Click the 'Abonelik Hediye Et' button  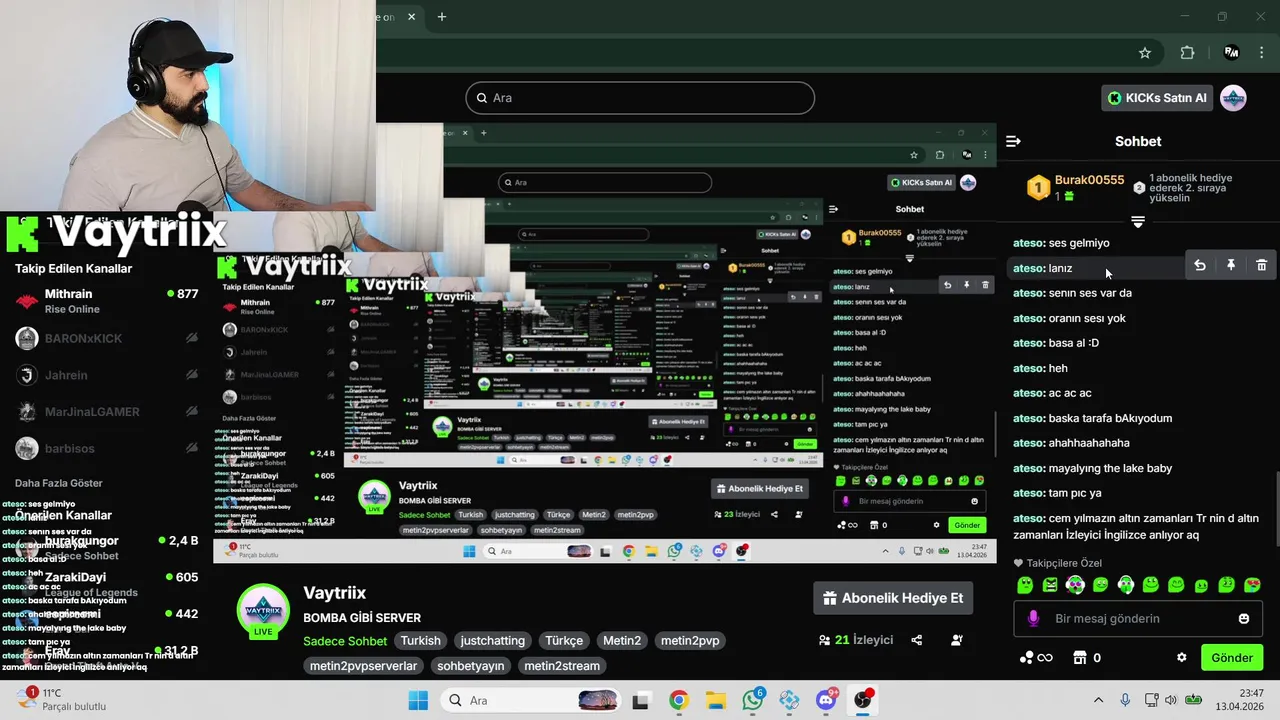pos(893,598)
